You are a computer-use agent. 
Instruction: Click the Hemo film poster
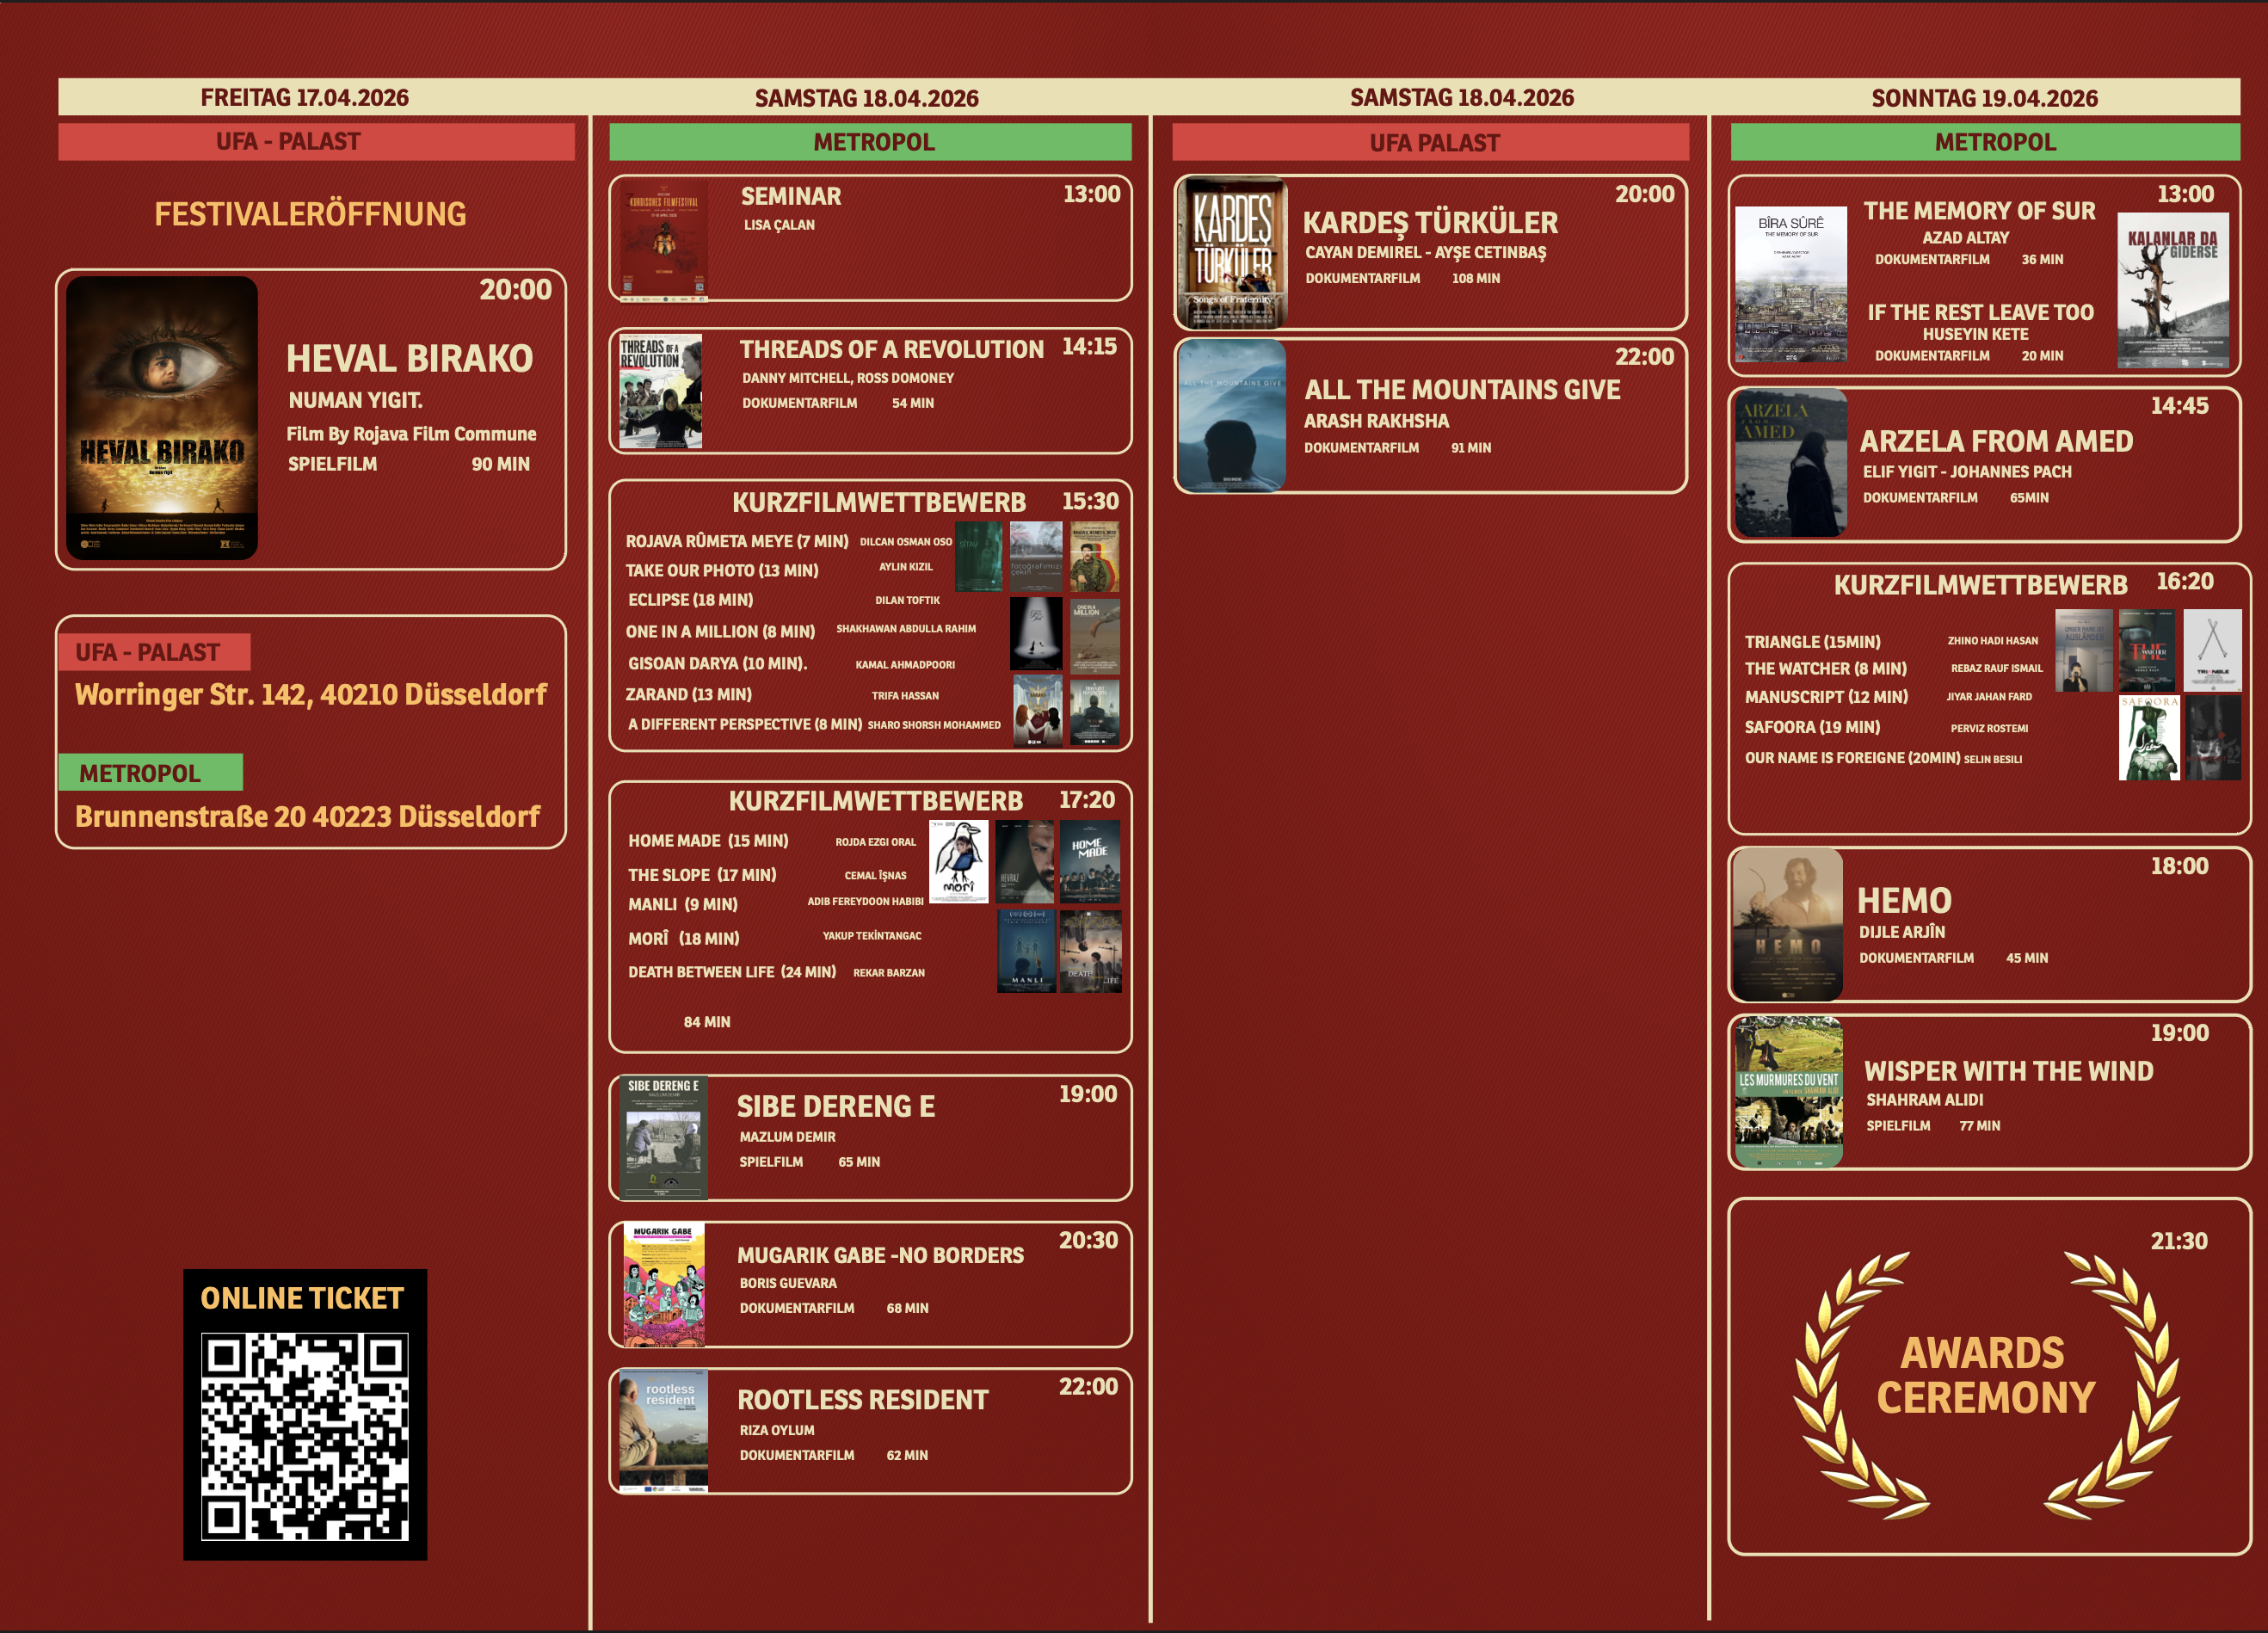click(1788, 924)
